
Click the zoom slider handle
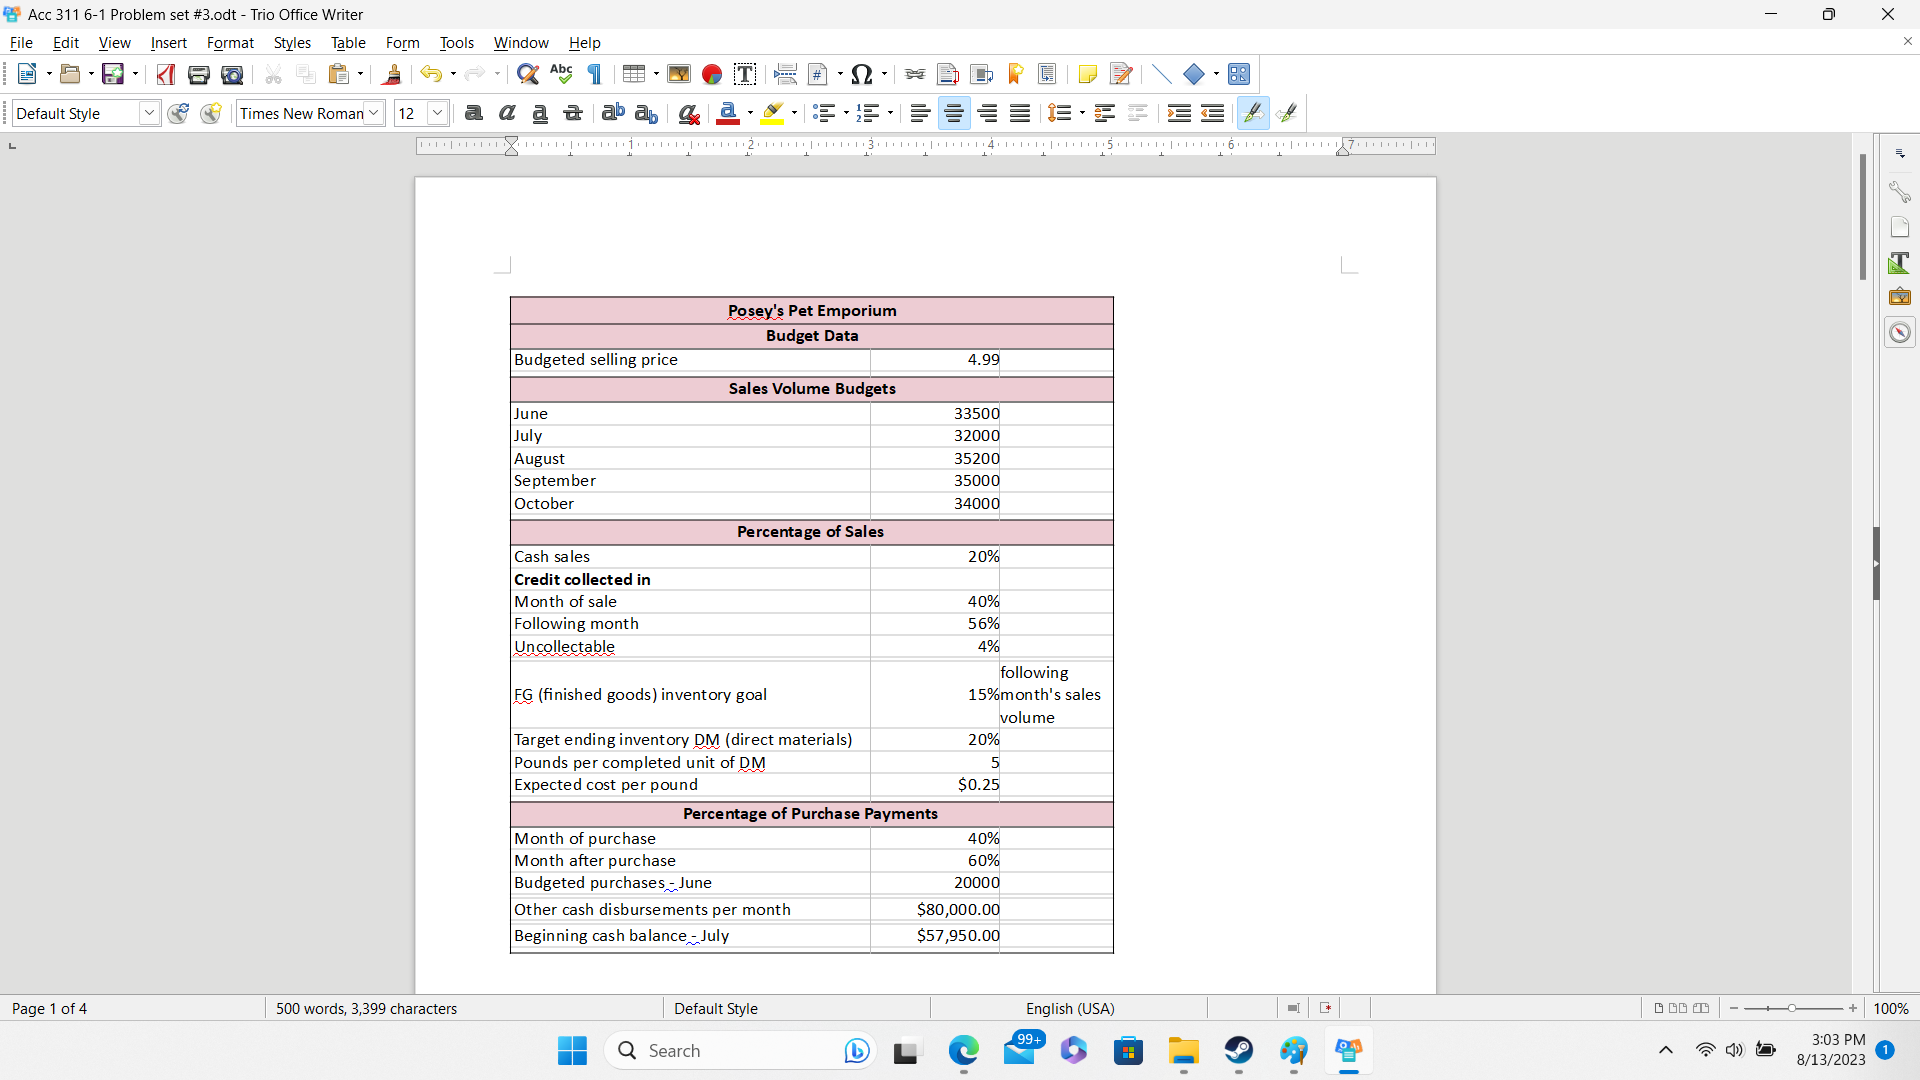(1792, 1008)
